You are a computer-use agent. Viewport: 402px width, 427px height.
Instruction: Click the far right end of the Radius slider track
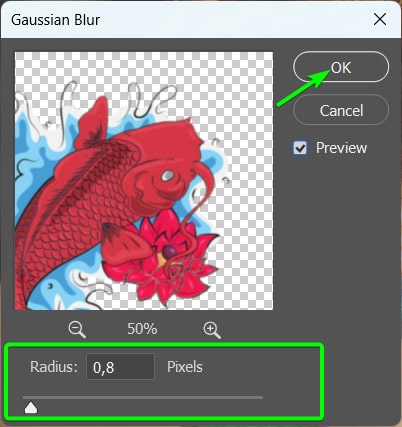tap(261, 397)
